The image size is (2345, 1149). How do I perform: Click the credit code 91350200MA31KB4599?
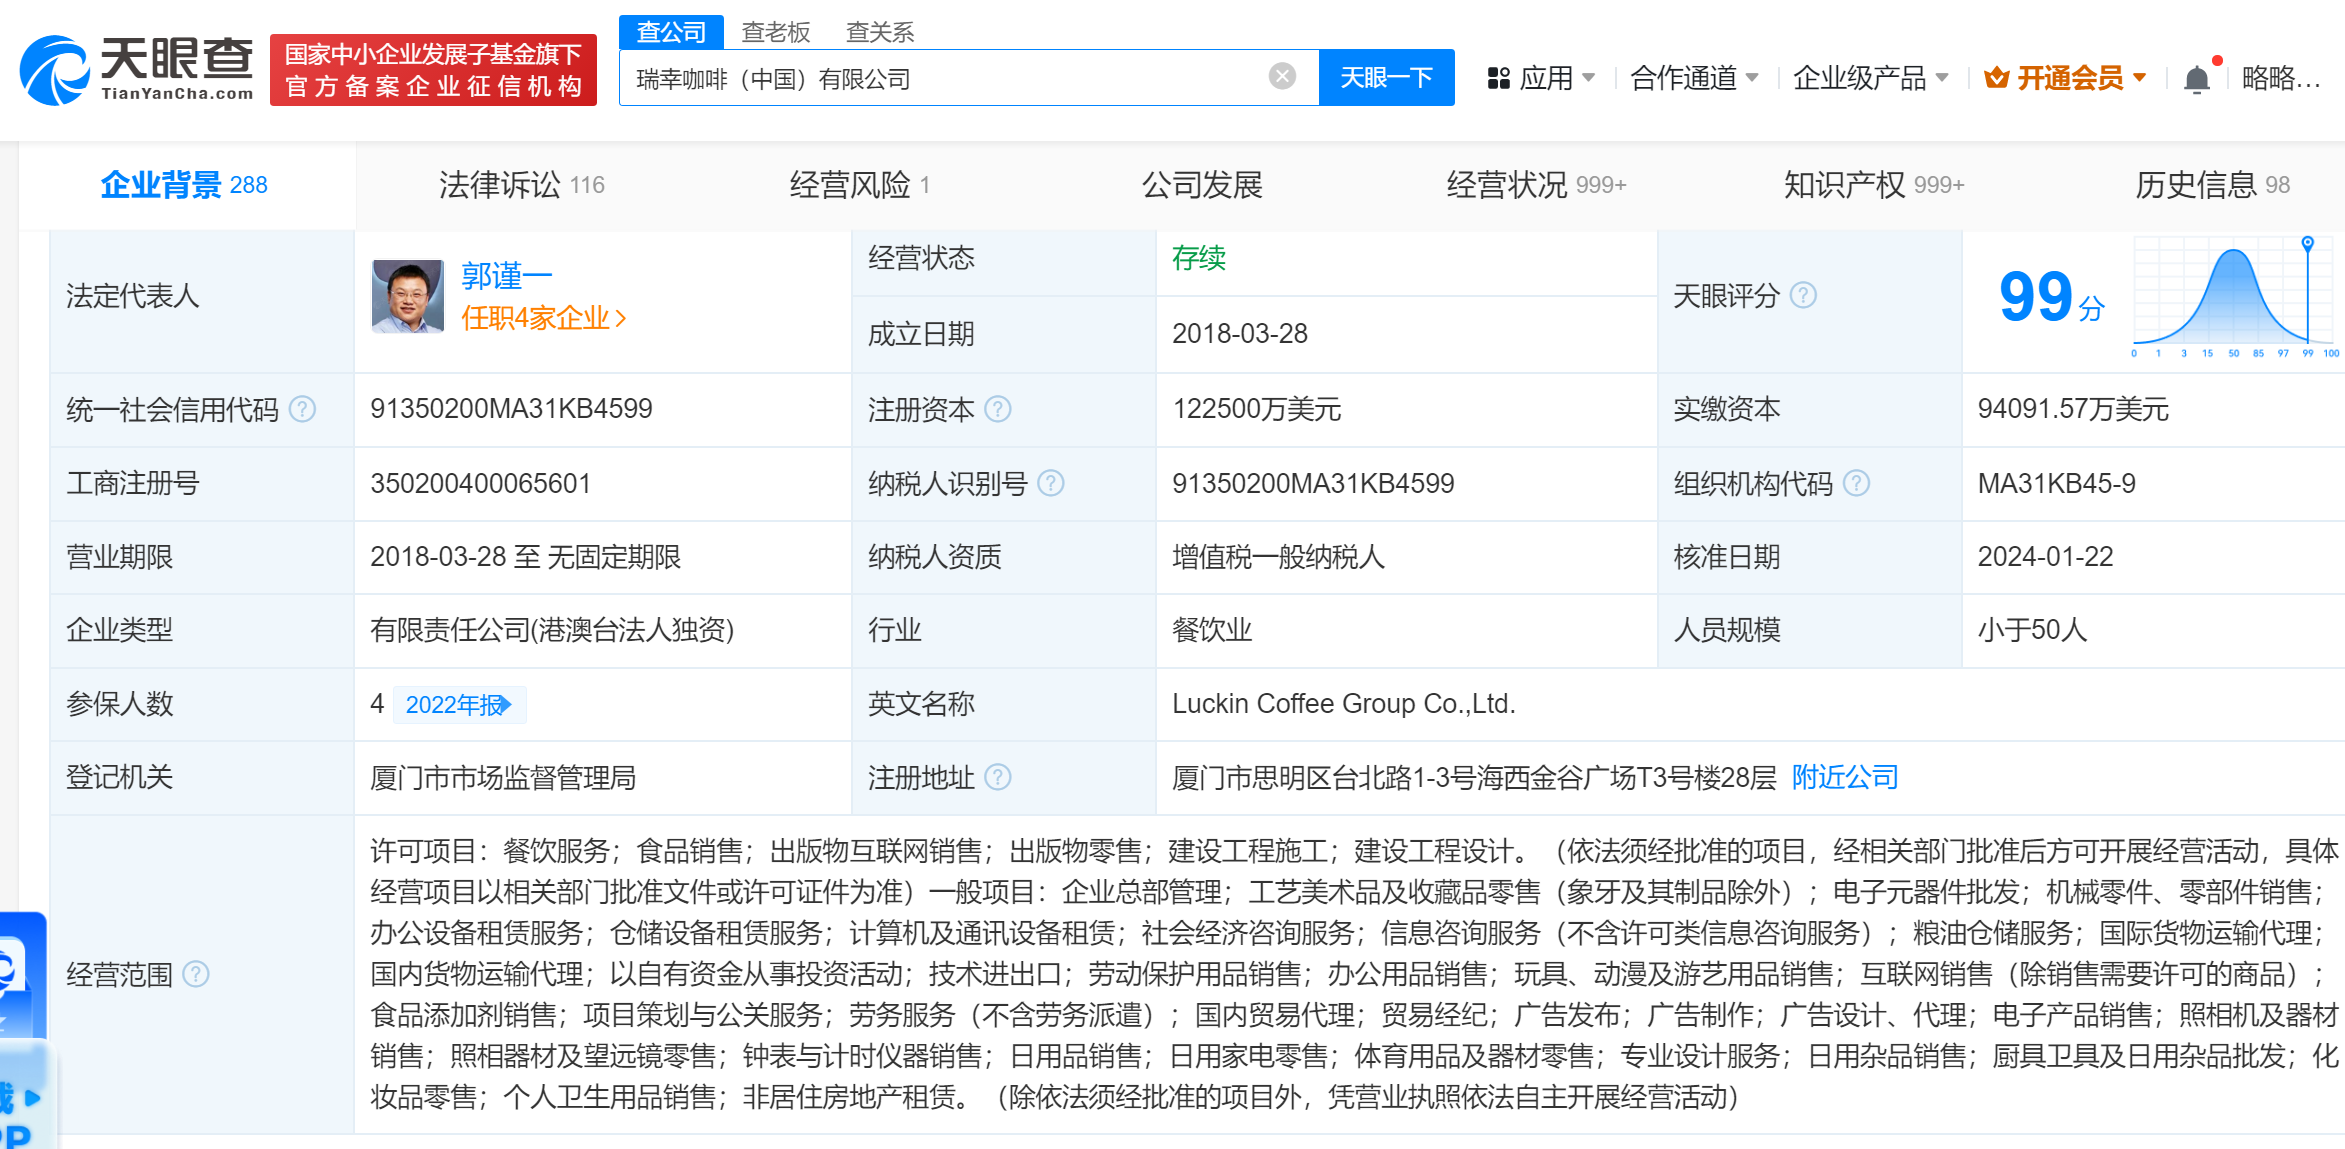point(511,409)
